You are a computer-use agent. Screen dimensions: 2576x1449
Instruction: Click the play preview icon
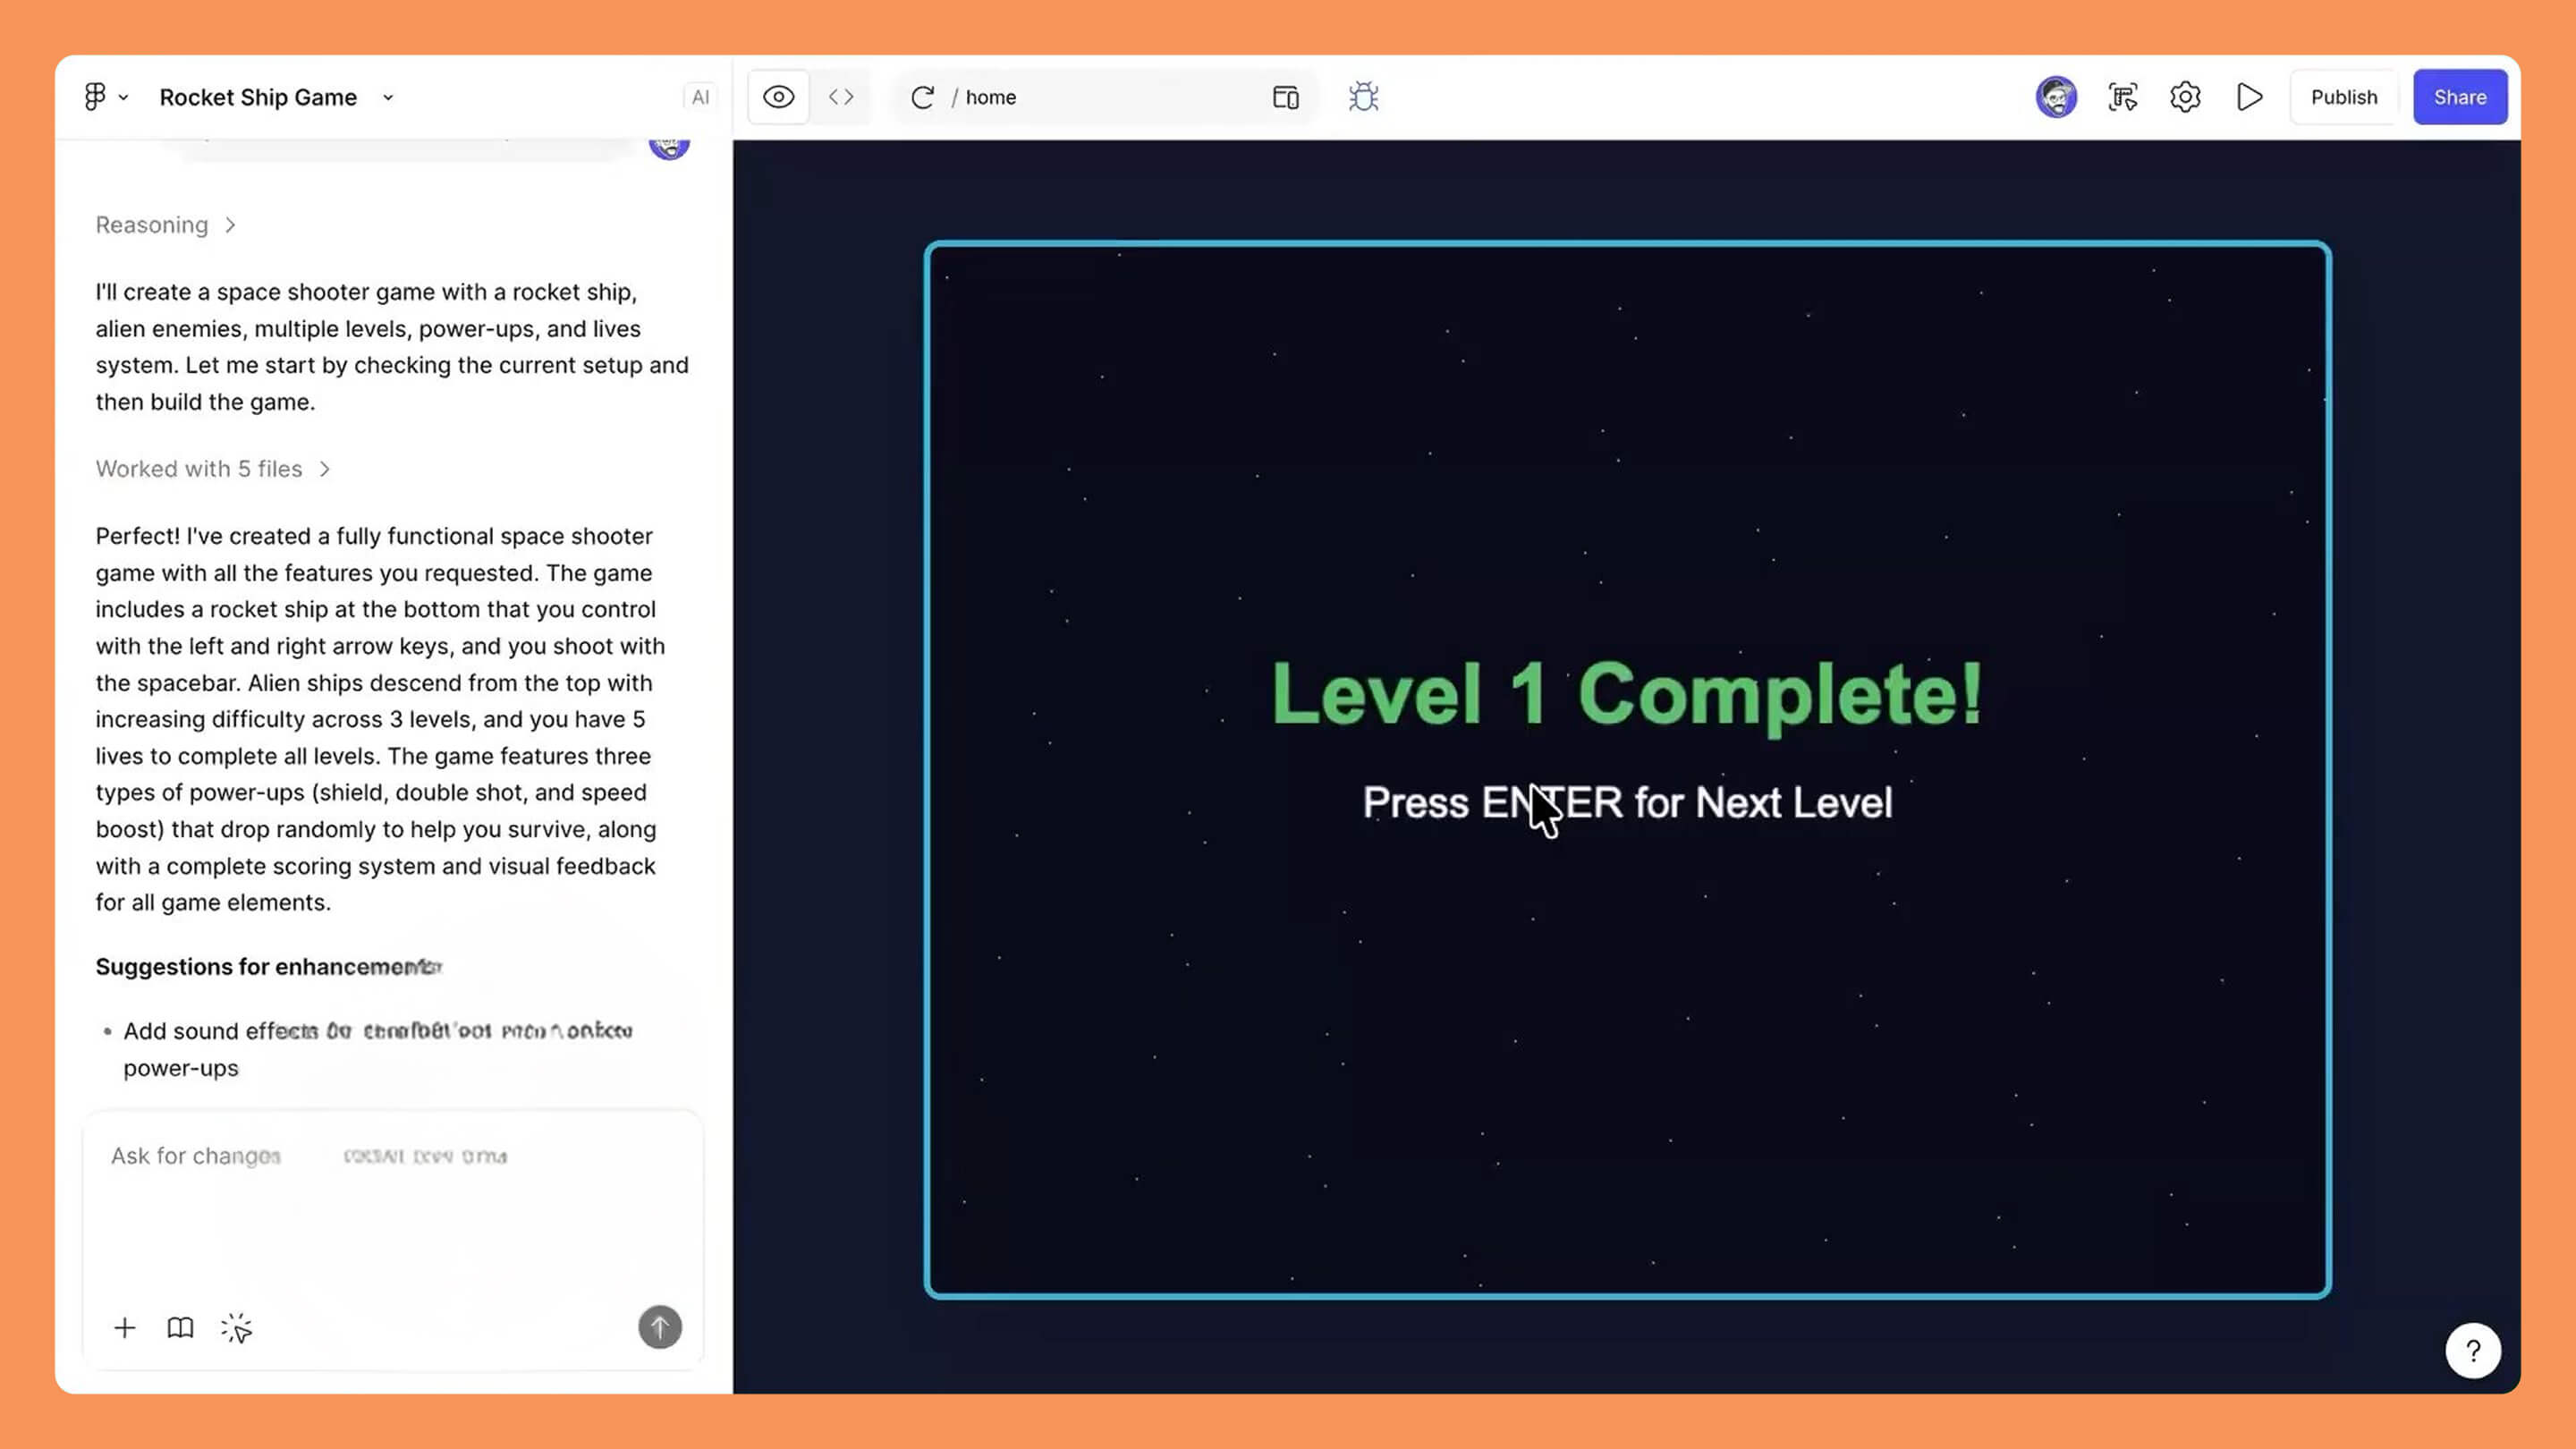tap(2250, 97)
